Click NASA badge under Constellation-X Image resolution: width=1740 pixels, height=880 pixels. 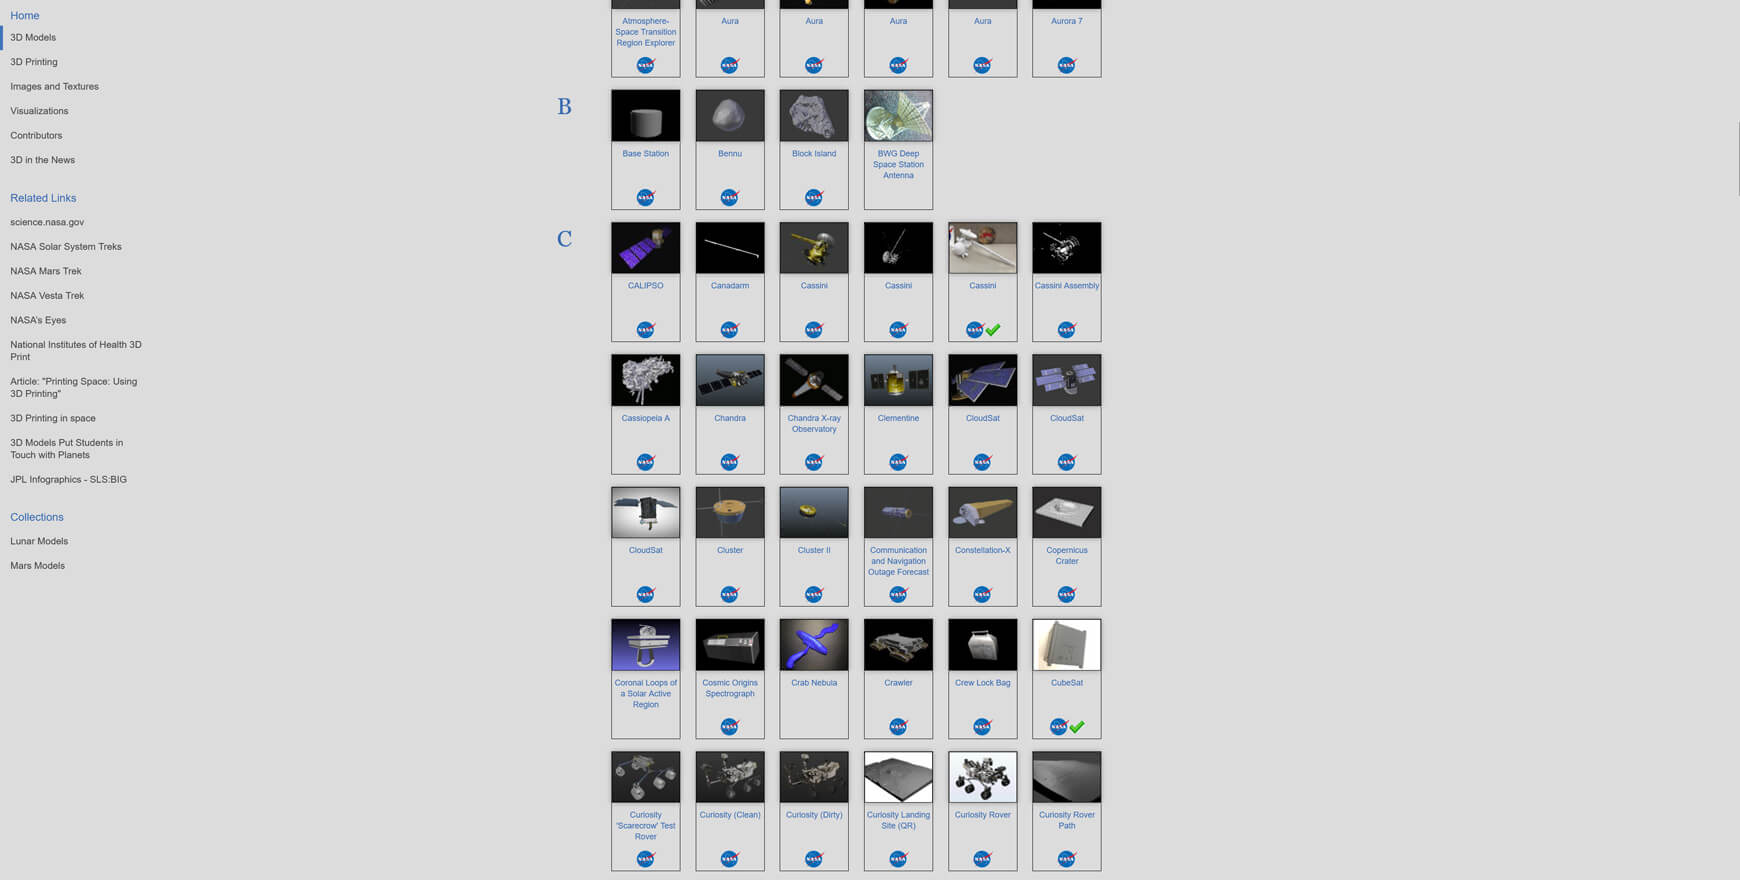click(983, 594)
